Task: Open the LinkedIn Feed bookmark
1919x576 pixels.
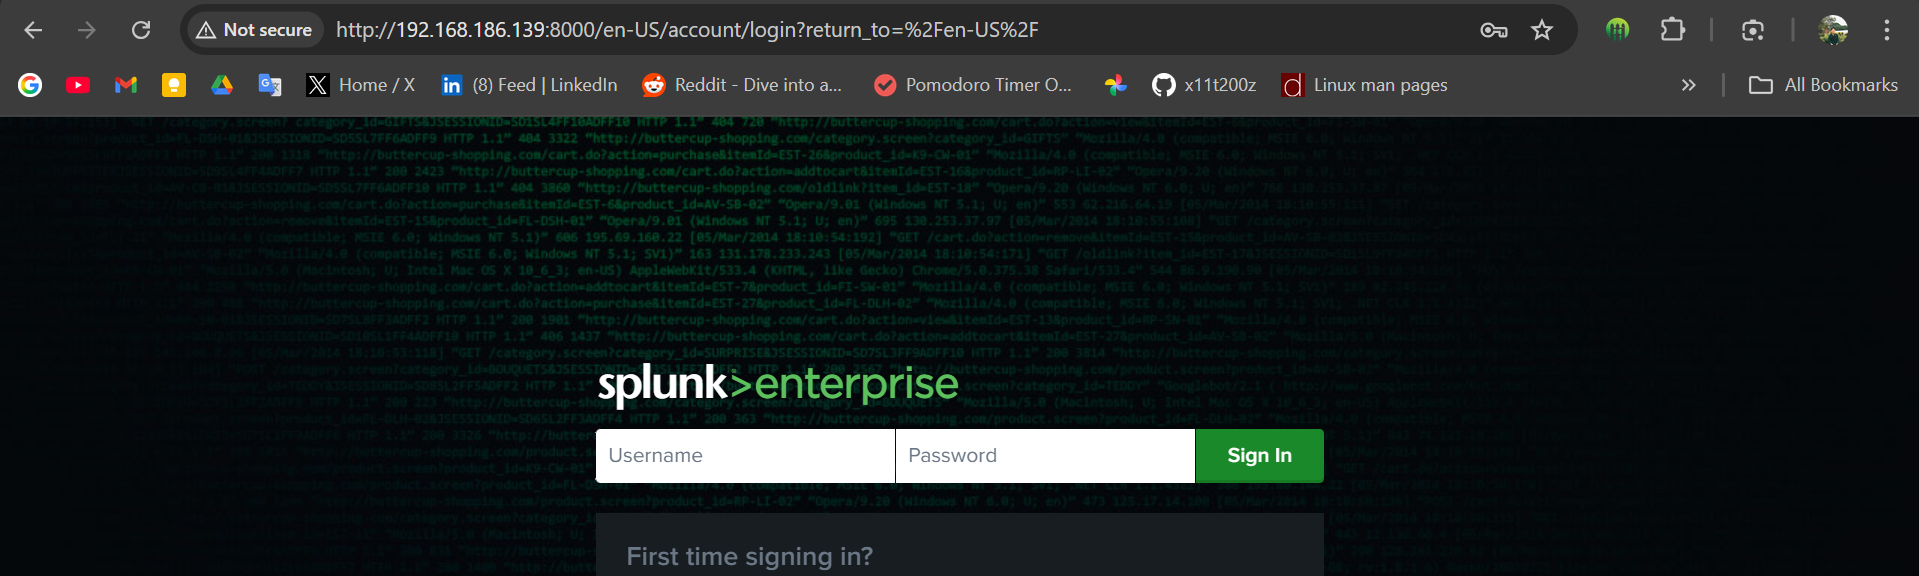Action: click(x=529, y=85)
